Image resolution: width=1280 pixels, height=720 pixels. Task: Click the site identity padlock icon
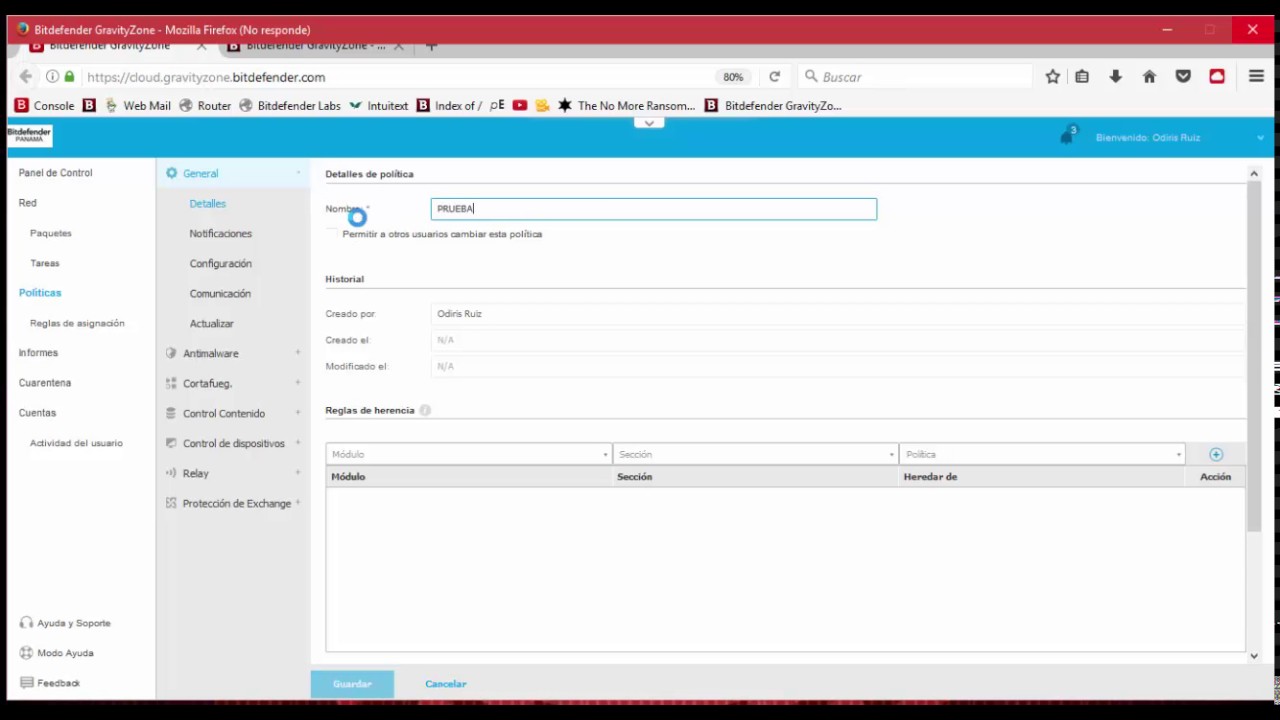[x=69, y=77]
